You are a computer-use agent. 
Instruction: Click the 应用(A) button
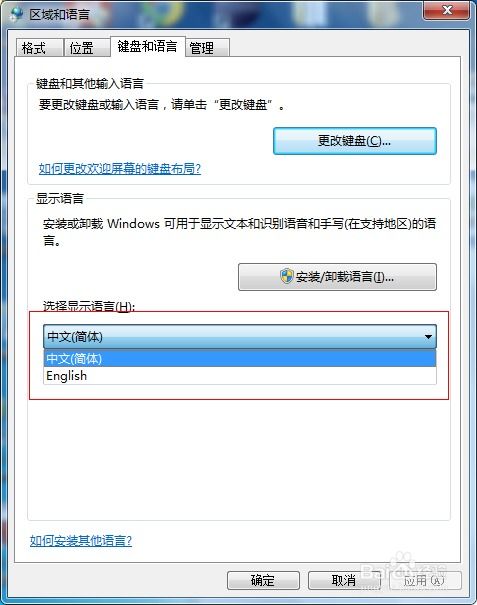(425, 580)
